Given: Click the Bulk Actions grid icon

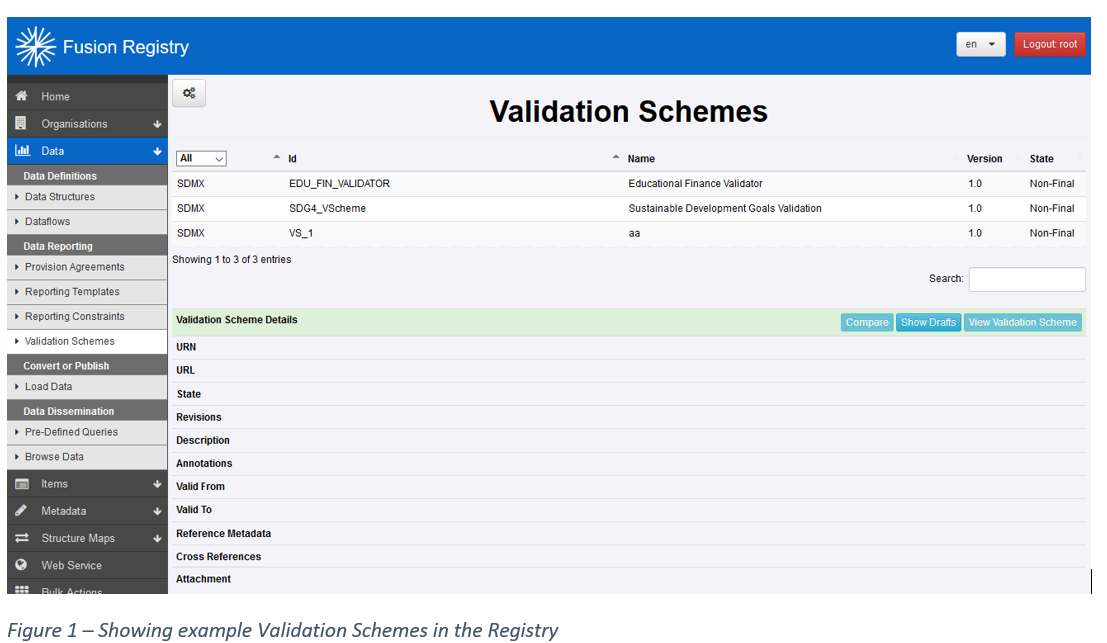Looking at the screenshot, I should click(x=19, y=591).
